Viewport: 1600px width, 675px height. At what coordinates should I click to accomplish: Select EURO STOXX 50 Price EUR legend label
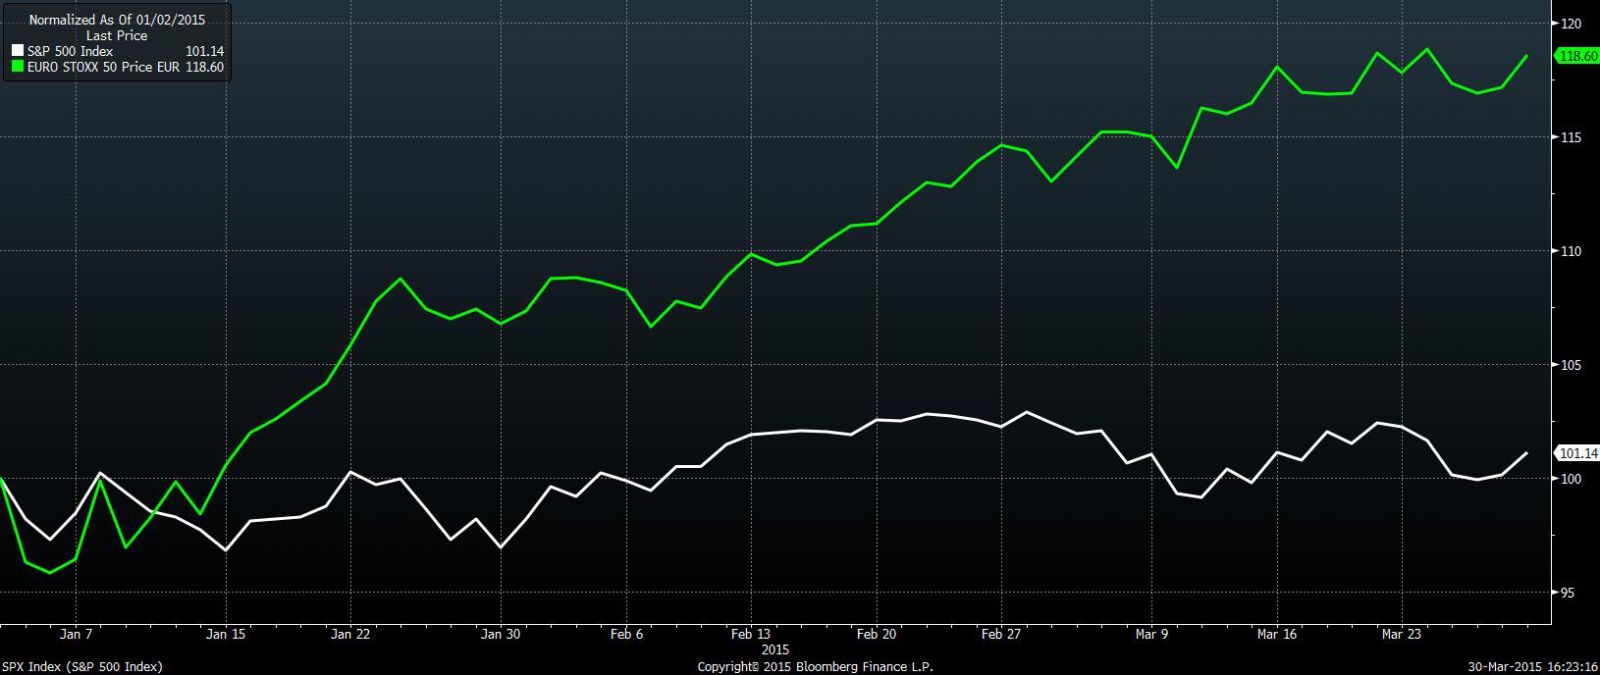tap(104, 67)
